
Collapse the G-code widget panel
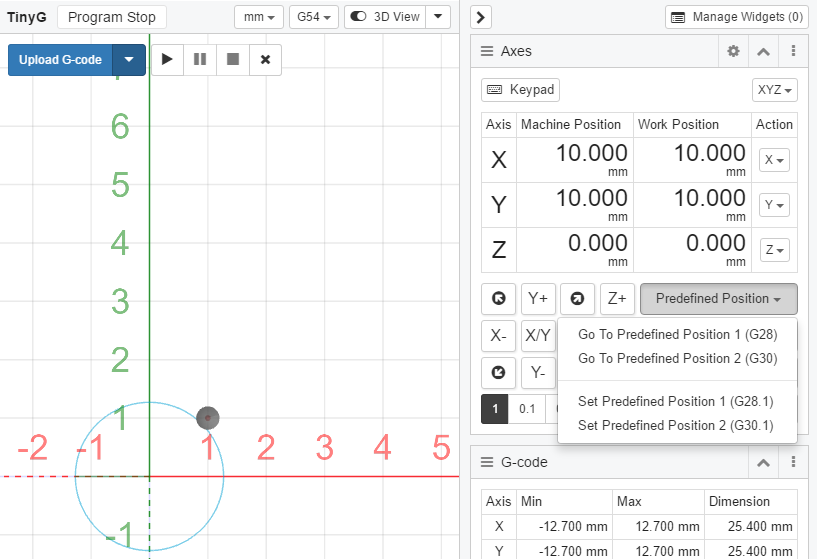[763, 462]
